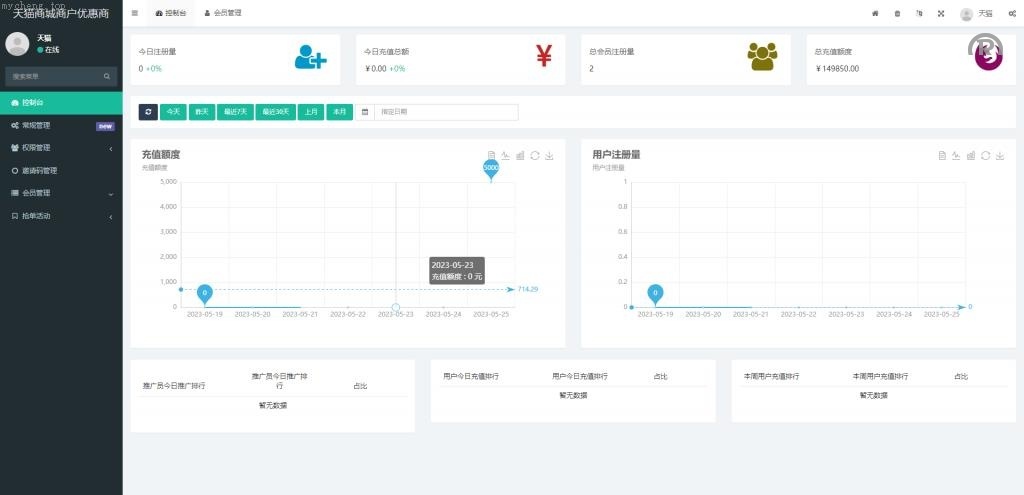Click the home icon in top bar
The height and width of the screenshot is (495, 1024).
click(x=875, y=14)
